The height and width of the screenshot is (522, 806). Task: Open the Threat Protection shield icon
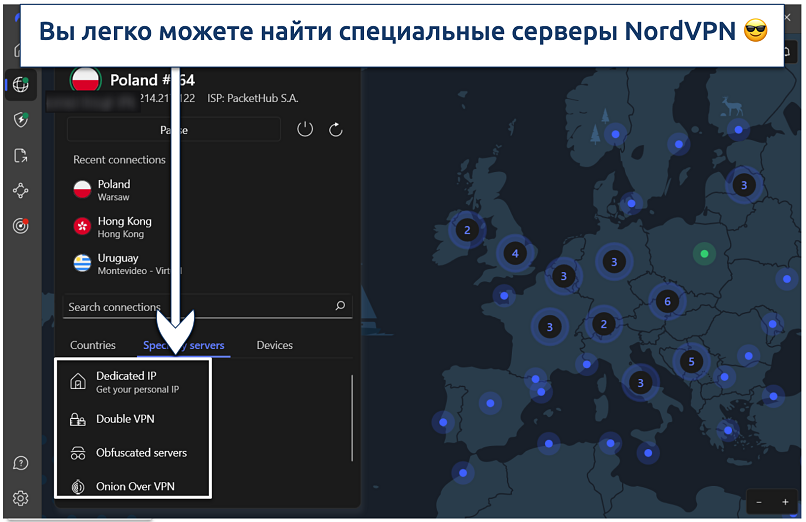click(21, 120)
